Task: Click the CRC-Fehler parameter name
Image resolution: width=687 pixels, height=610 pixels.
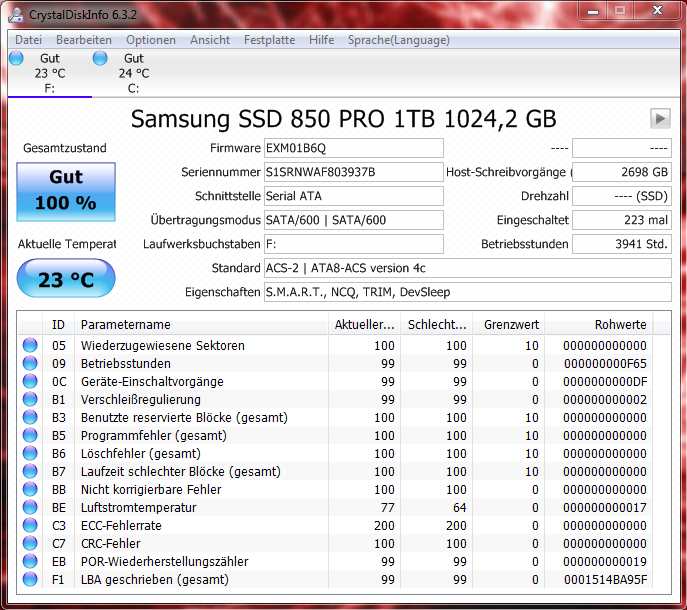Action: click(111, 543)
